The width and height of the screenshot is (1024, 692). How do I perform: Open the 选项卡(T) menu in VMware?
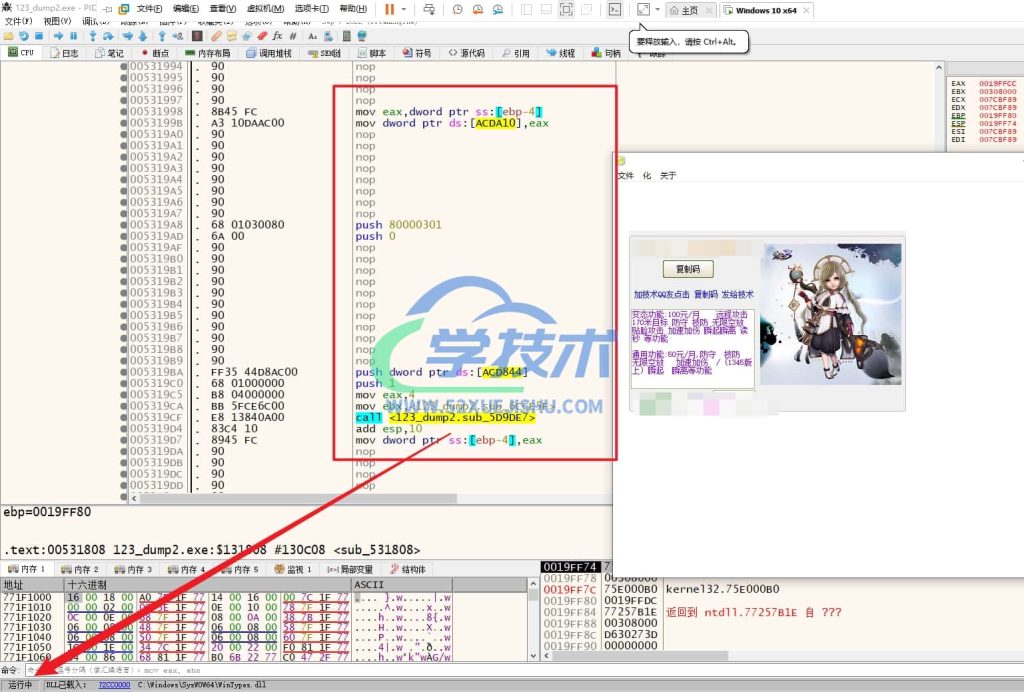[314, 9]
